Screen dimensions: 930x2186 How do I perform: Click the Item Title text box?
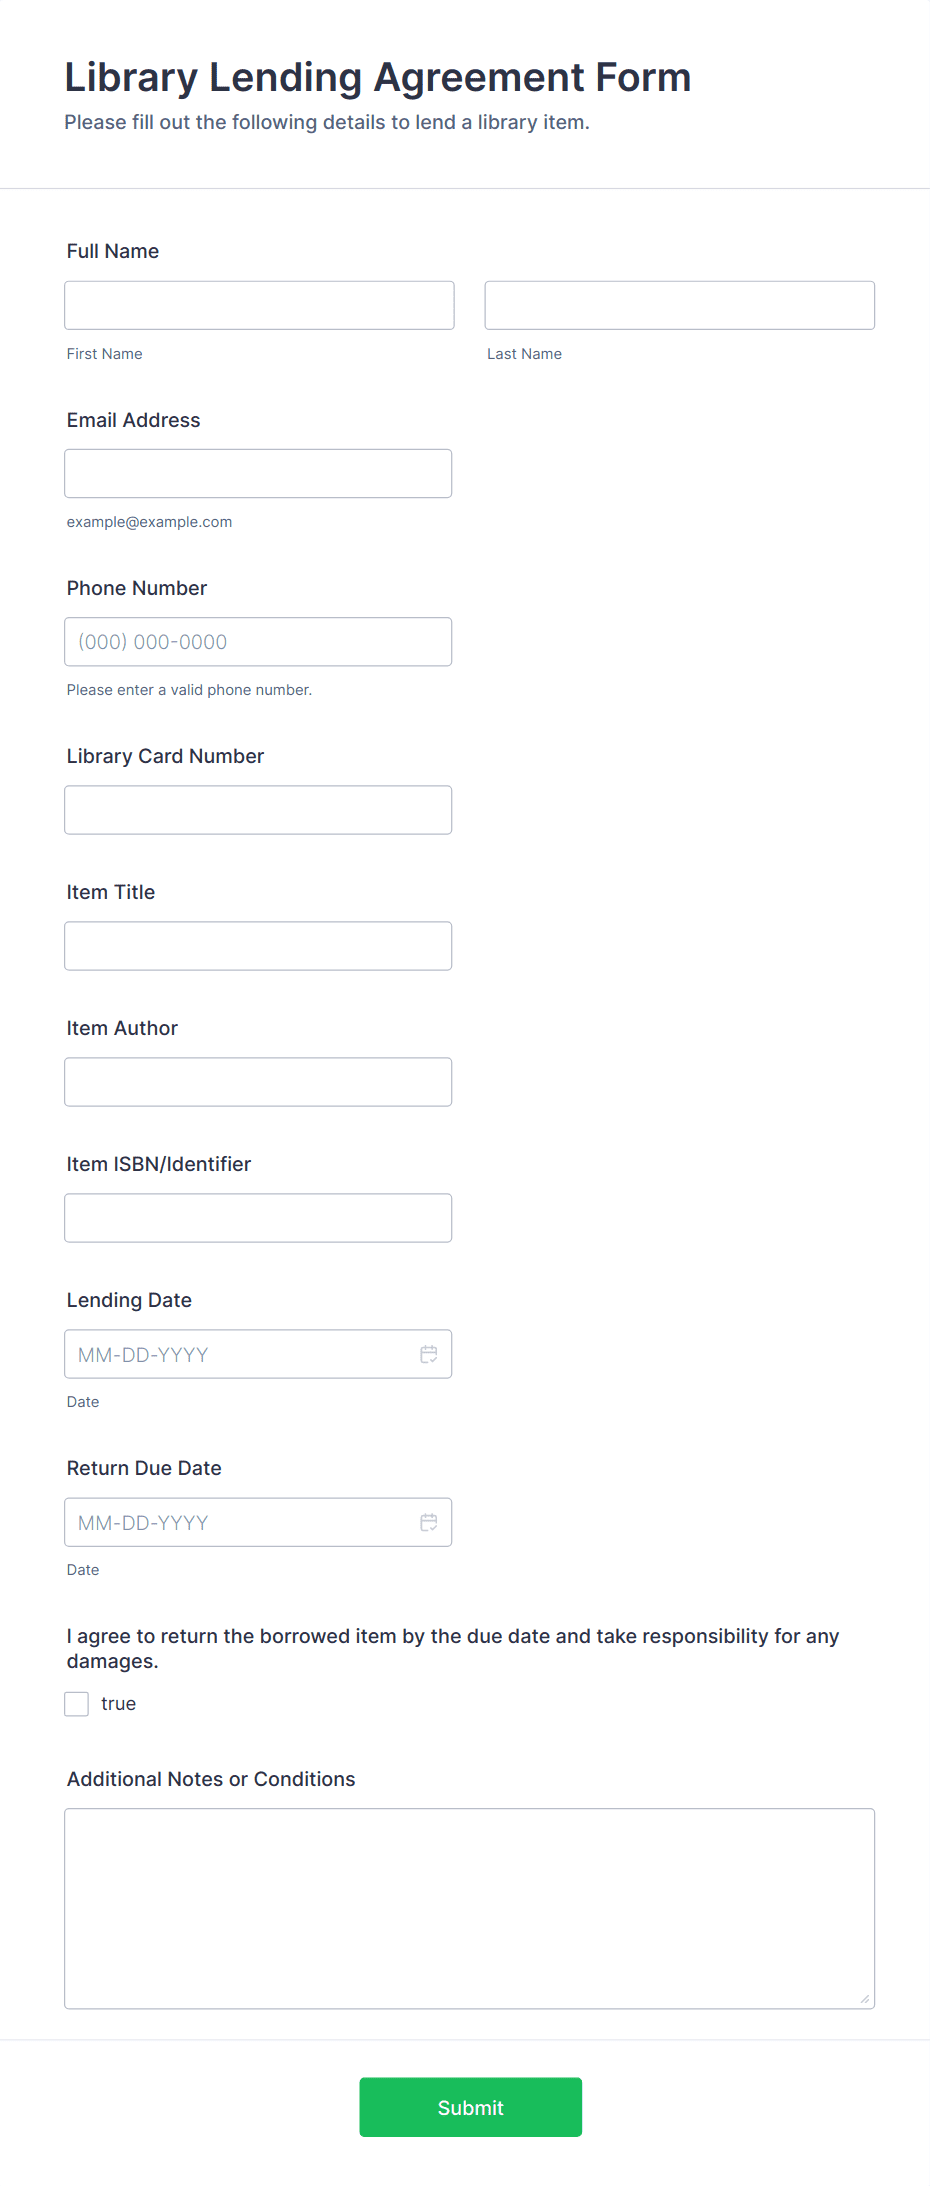(258, 946)
